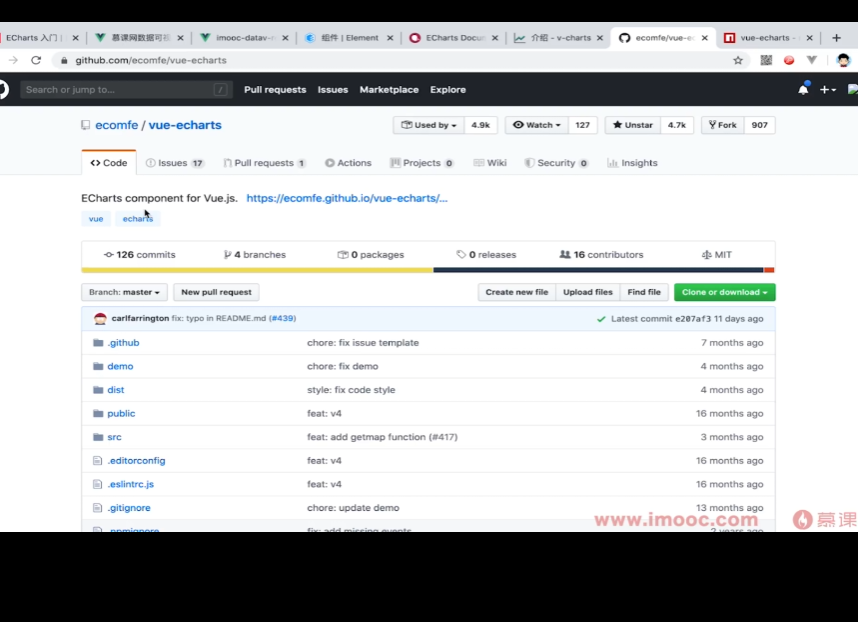858x622 pixels.
Task: Toggle Unstar on the repository
Action: point(633,125)
